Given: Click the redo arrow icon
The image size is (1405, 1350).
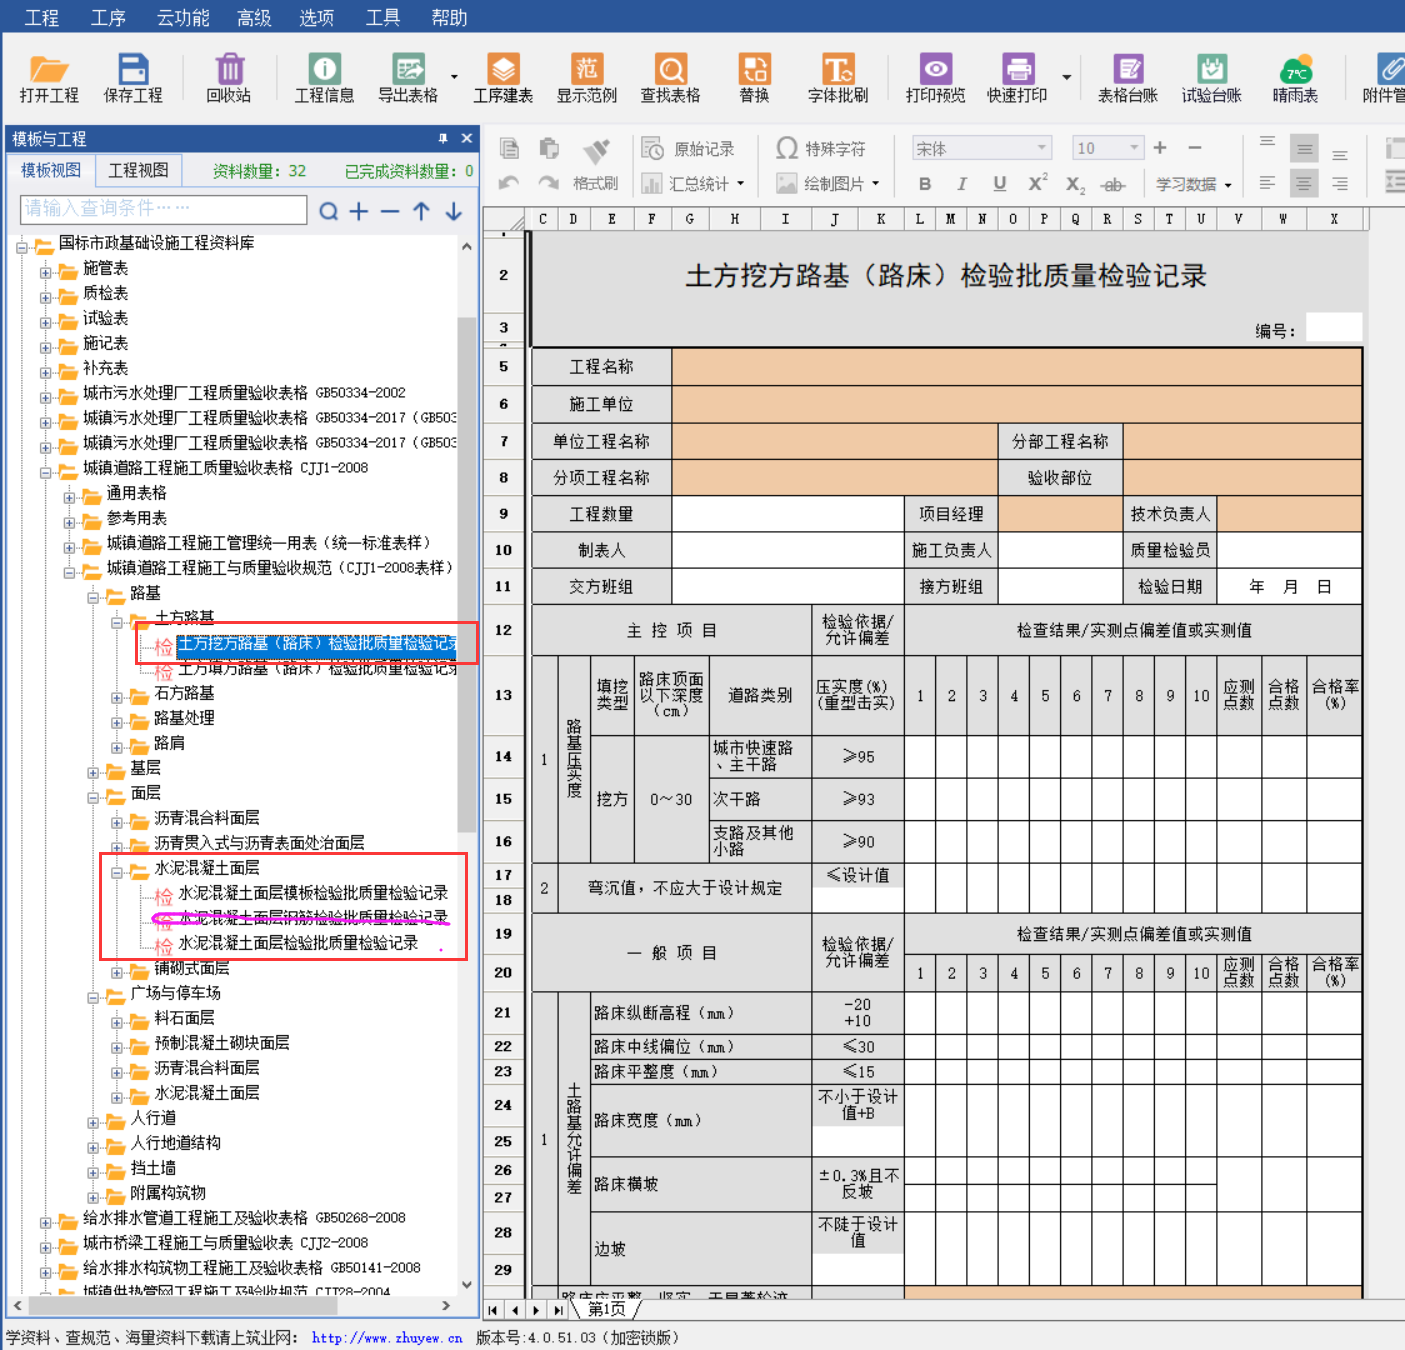Looking at the screenshot, I should 548,183.
